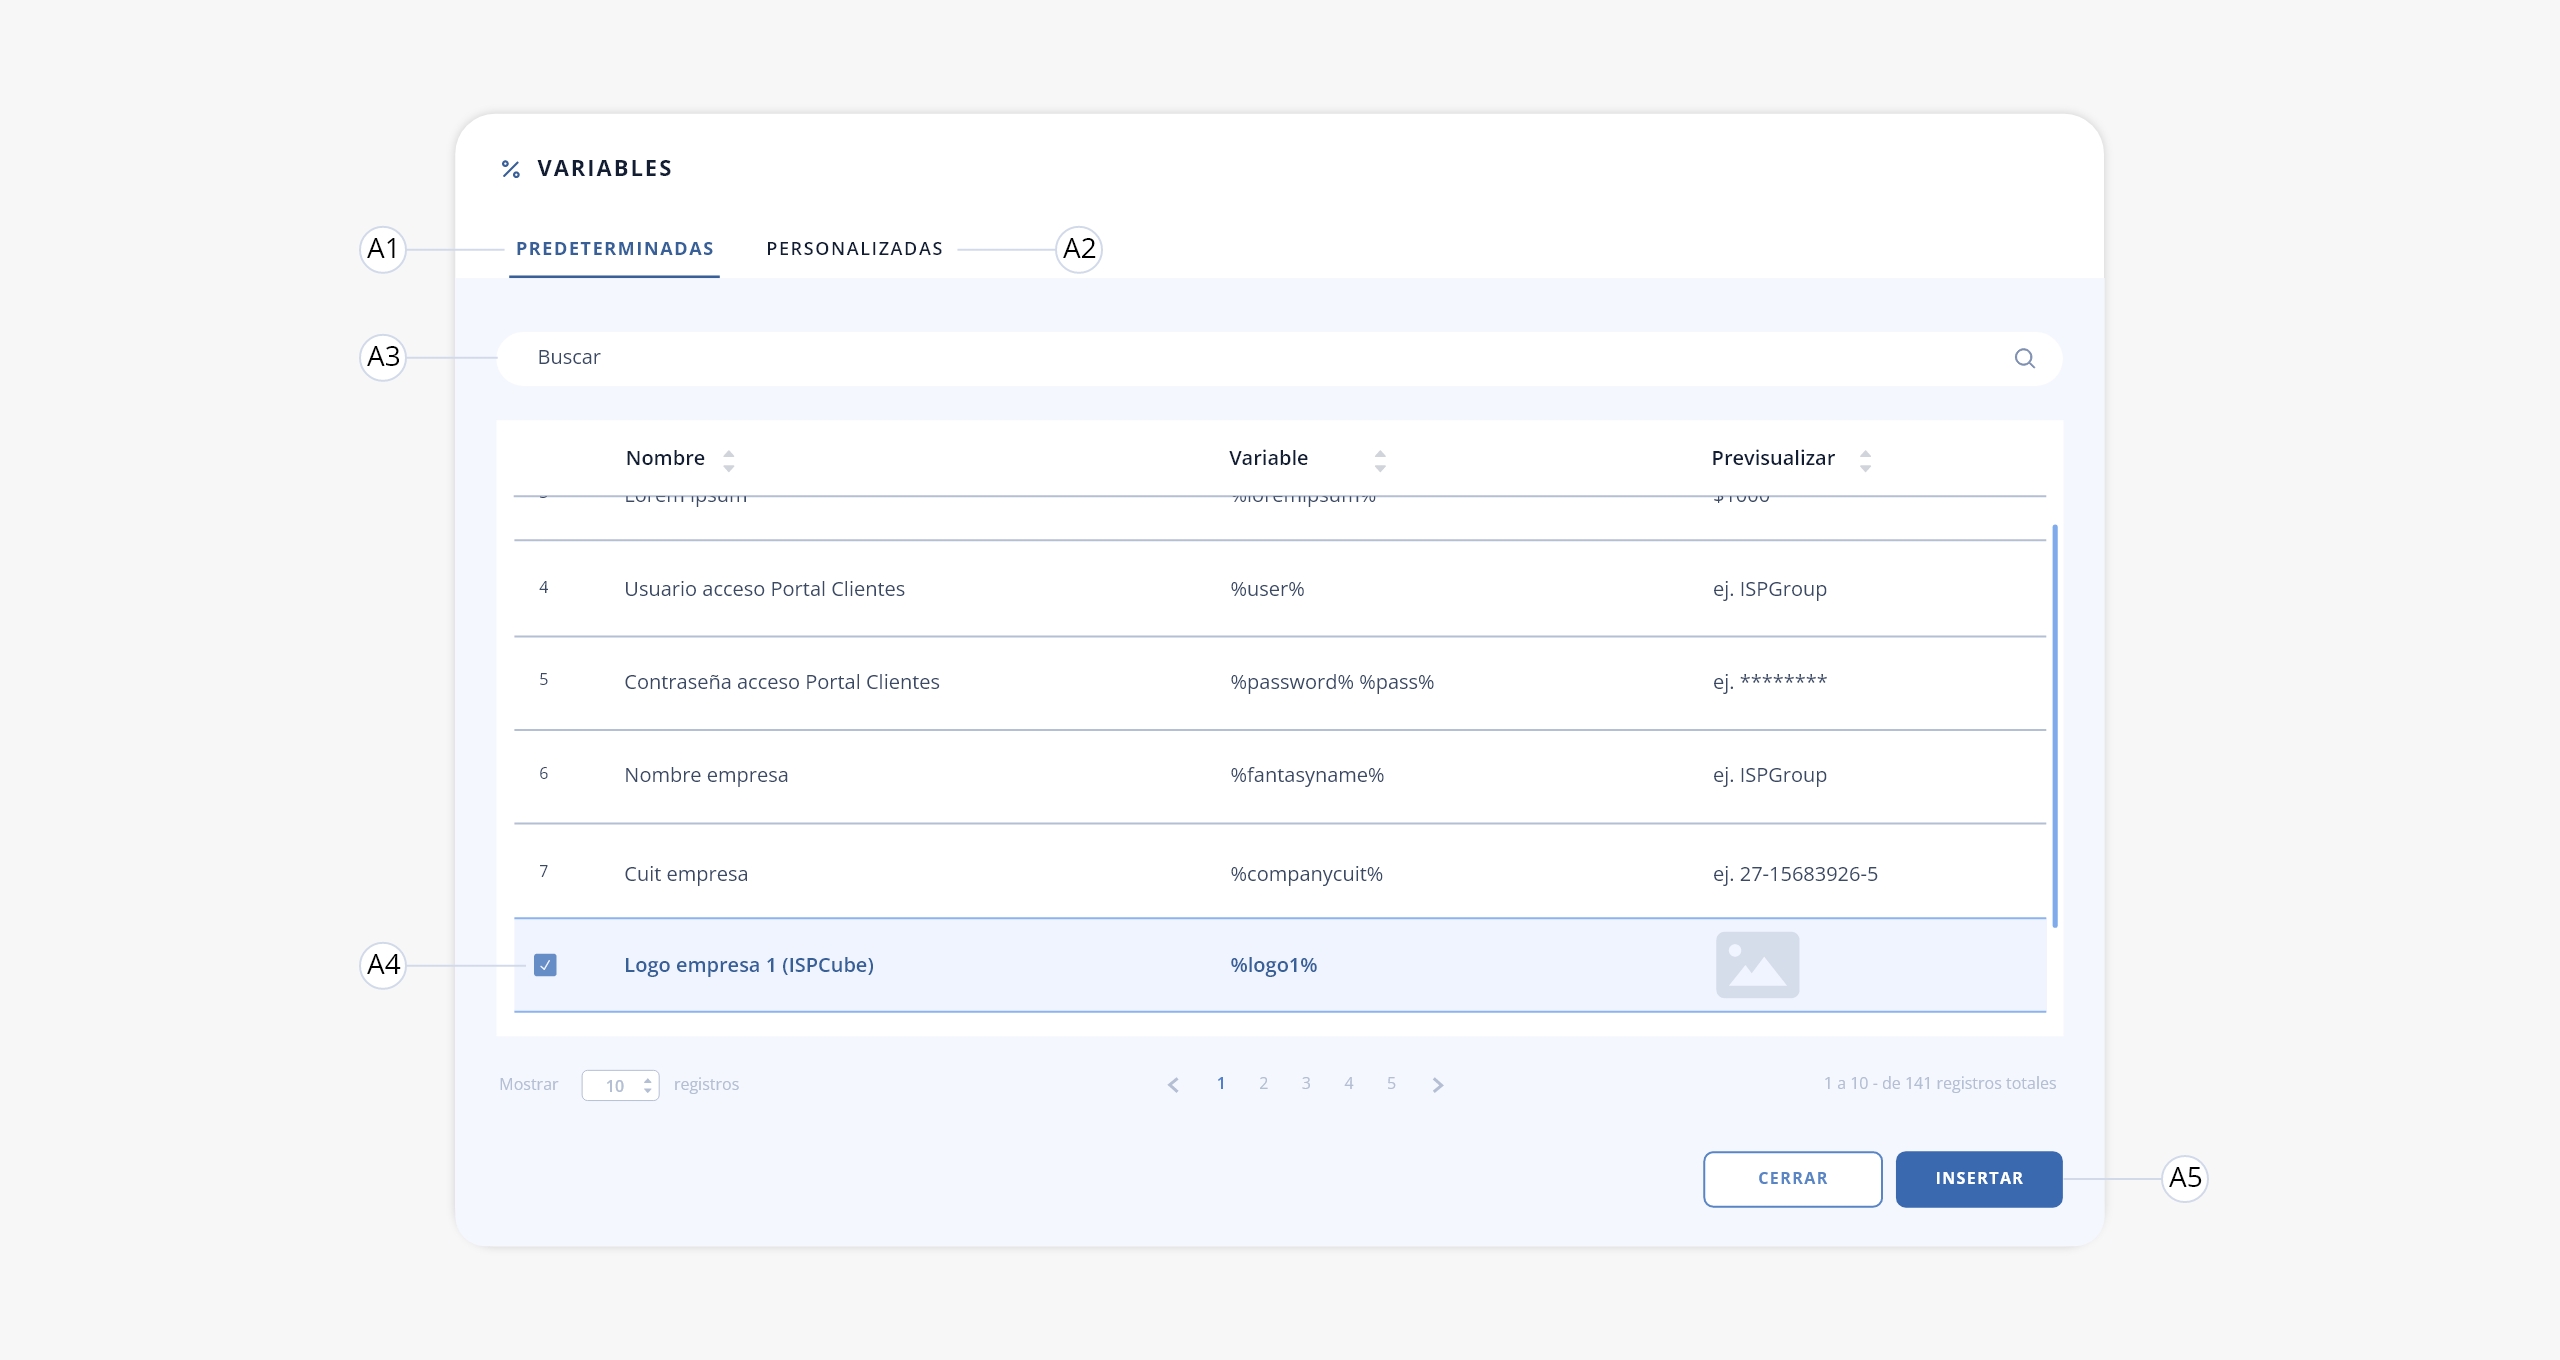
Task: Click preview value ej. ********
Action: [x=1770, y=682]
